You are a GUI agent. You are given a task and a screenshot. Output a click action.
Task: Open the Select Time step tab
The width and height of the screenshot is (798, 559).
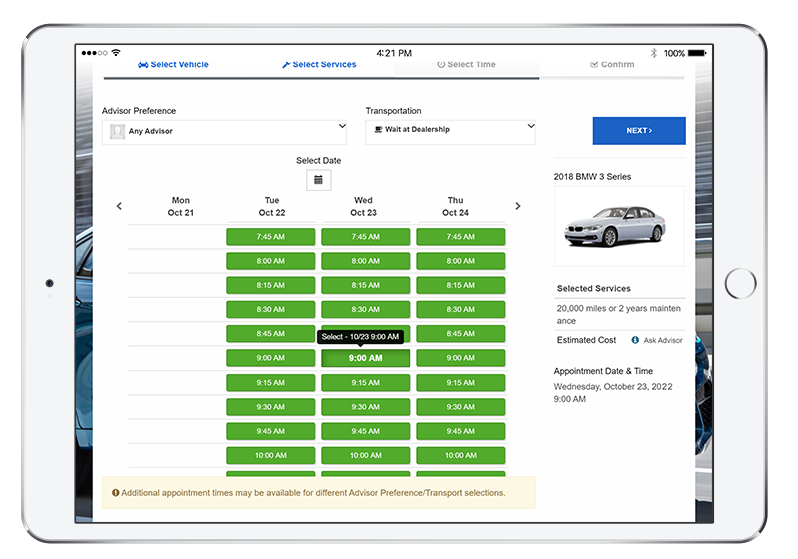[466, 65]
